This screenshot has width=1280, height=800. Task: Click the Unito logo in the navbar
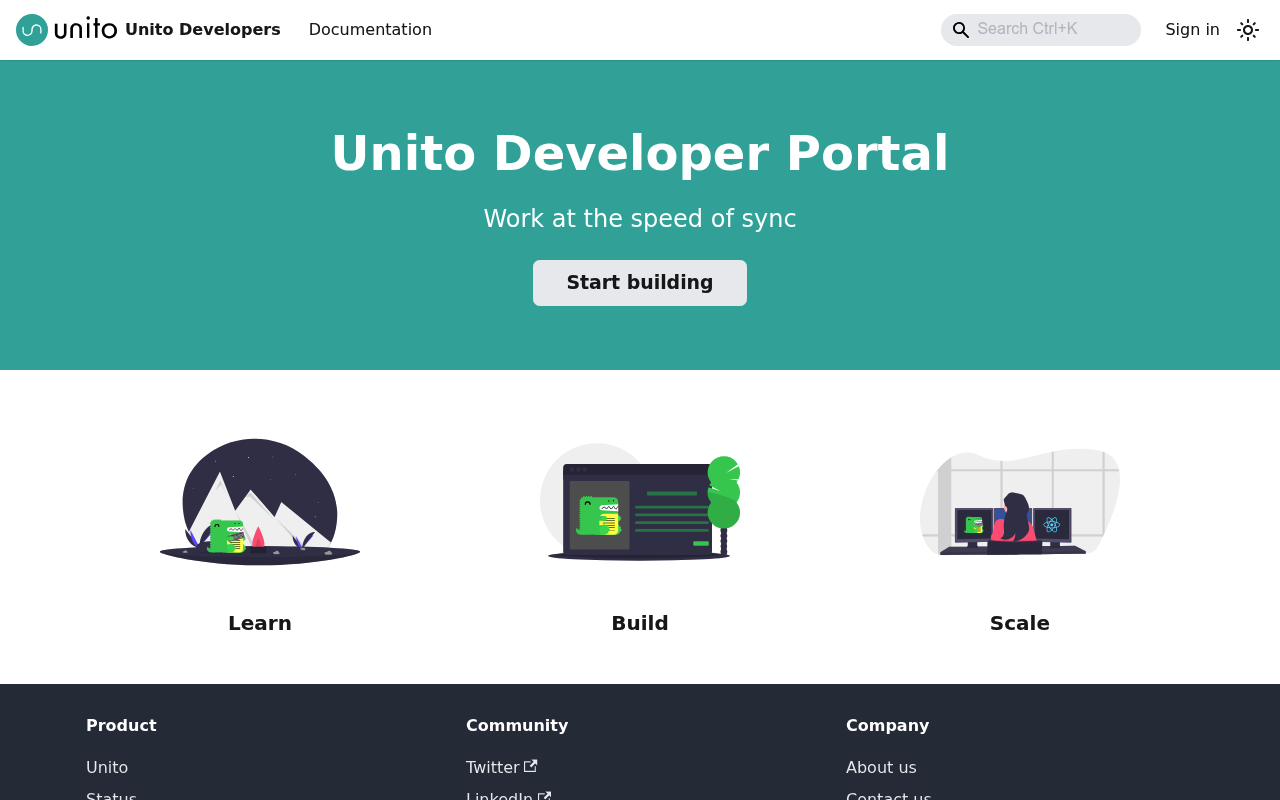pyautogui.click(x=67, y=29)
